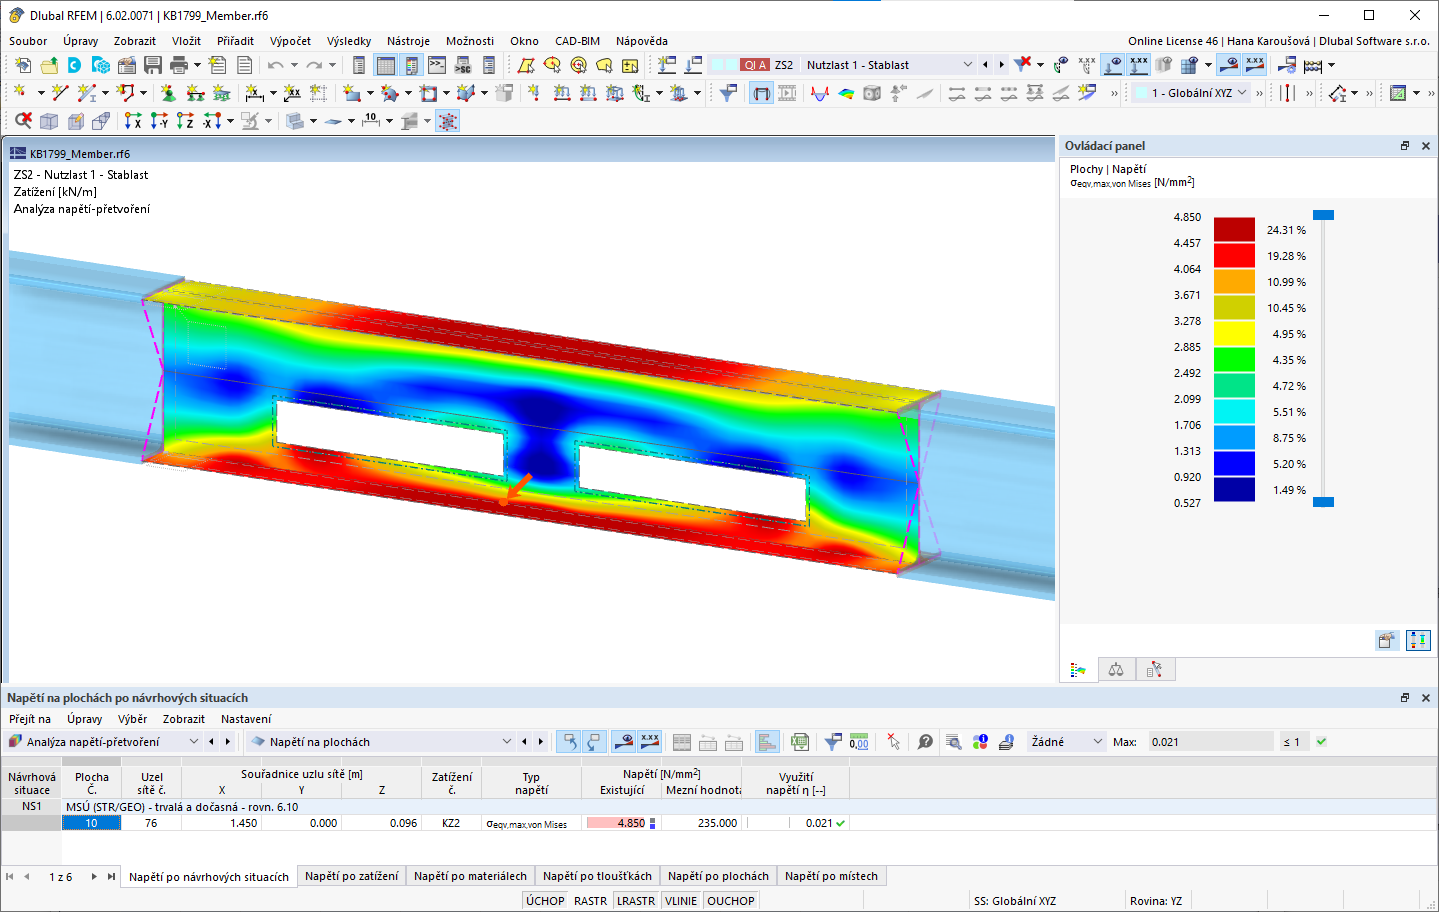Open the script manager (>SC) icon
1439x912 pixels.
pos(463,65)
